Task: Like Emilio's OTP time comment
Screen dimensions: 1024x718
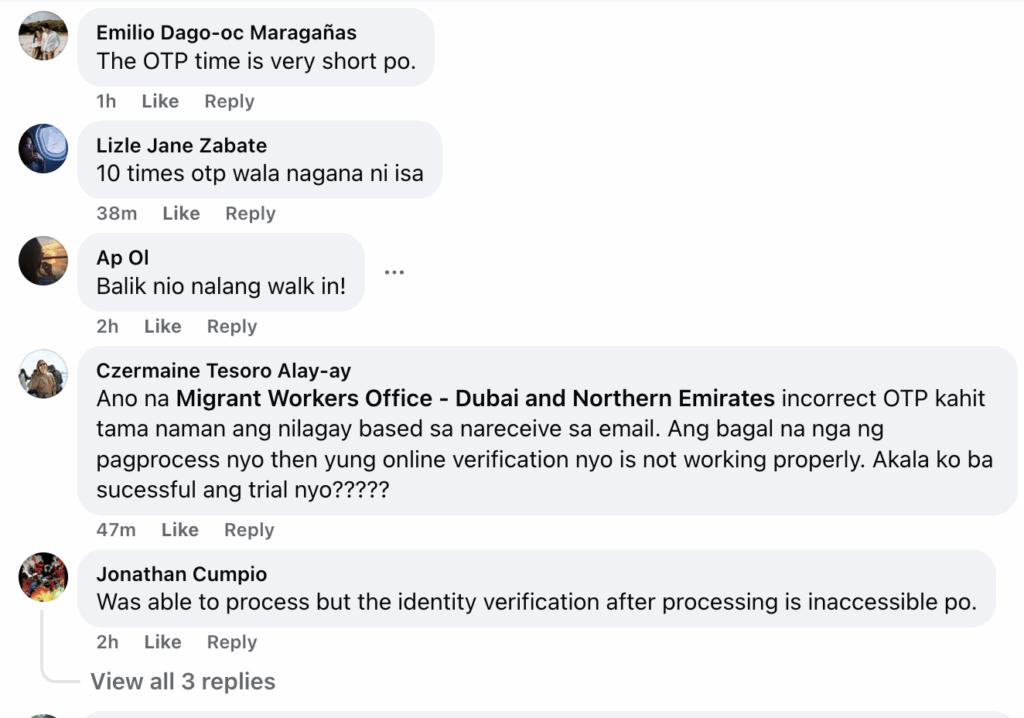Action: tap(160, 101)
